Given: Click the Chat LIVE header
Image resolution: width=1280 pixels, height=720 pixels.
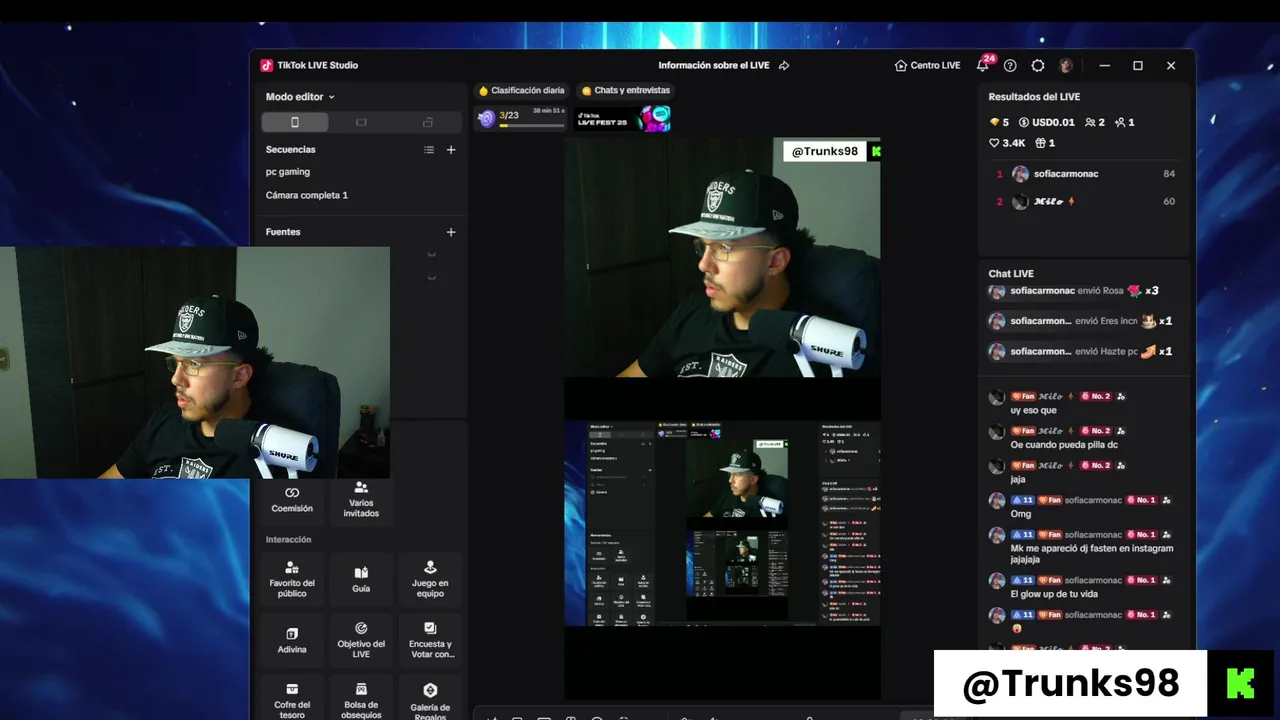Looking at the screenshot, I should tap(1011, 273).
